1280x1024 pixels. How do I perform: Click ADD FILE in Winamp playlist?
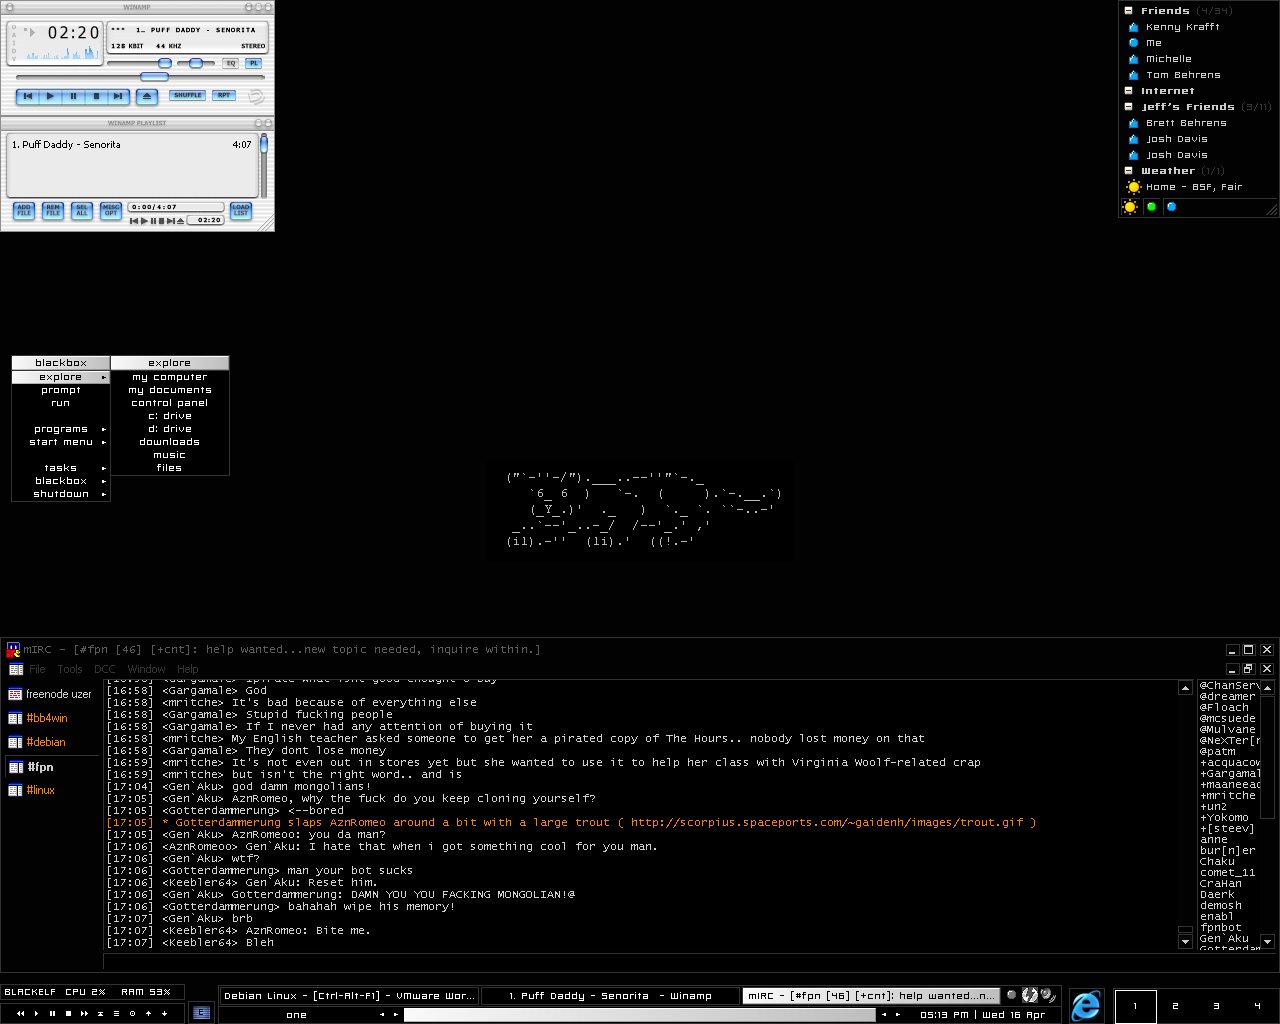[24, 211]
